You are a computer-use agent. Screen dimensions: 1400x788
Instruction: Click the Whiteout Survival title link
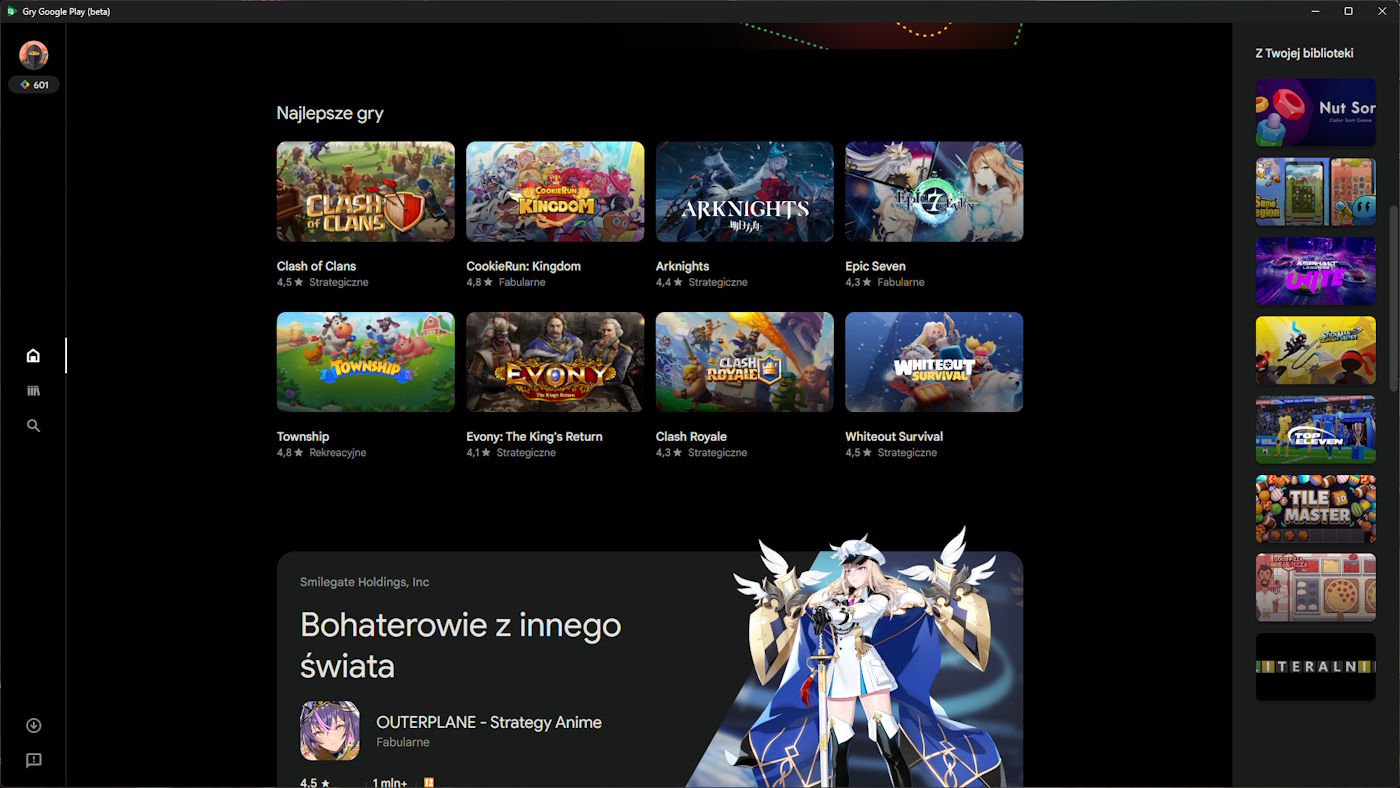click(893, 437)
